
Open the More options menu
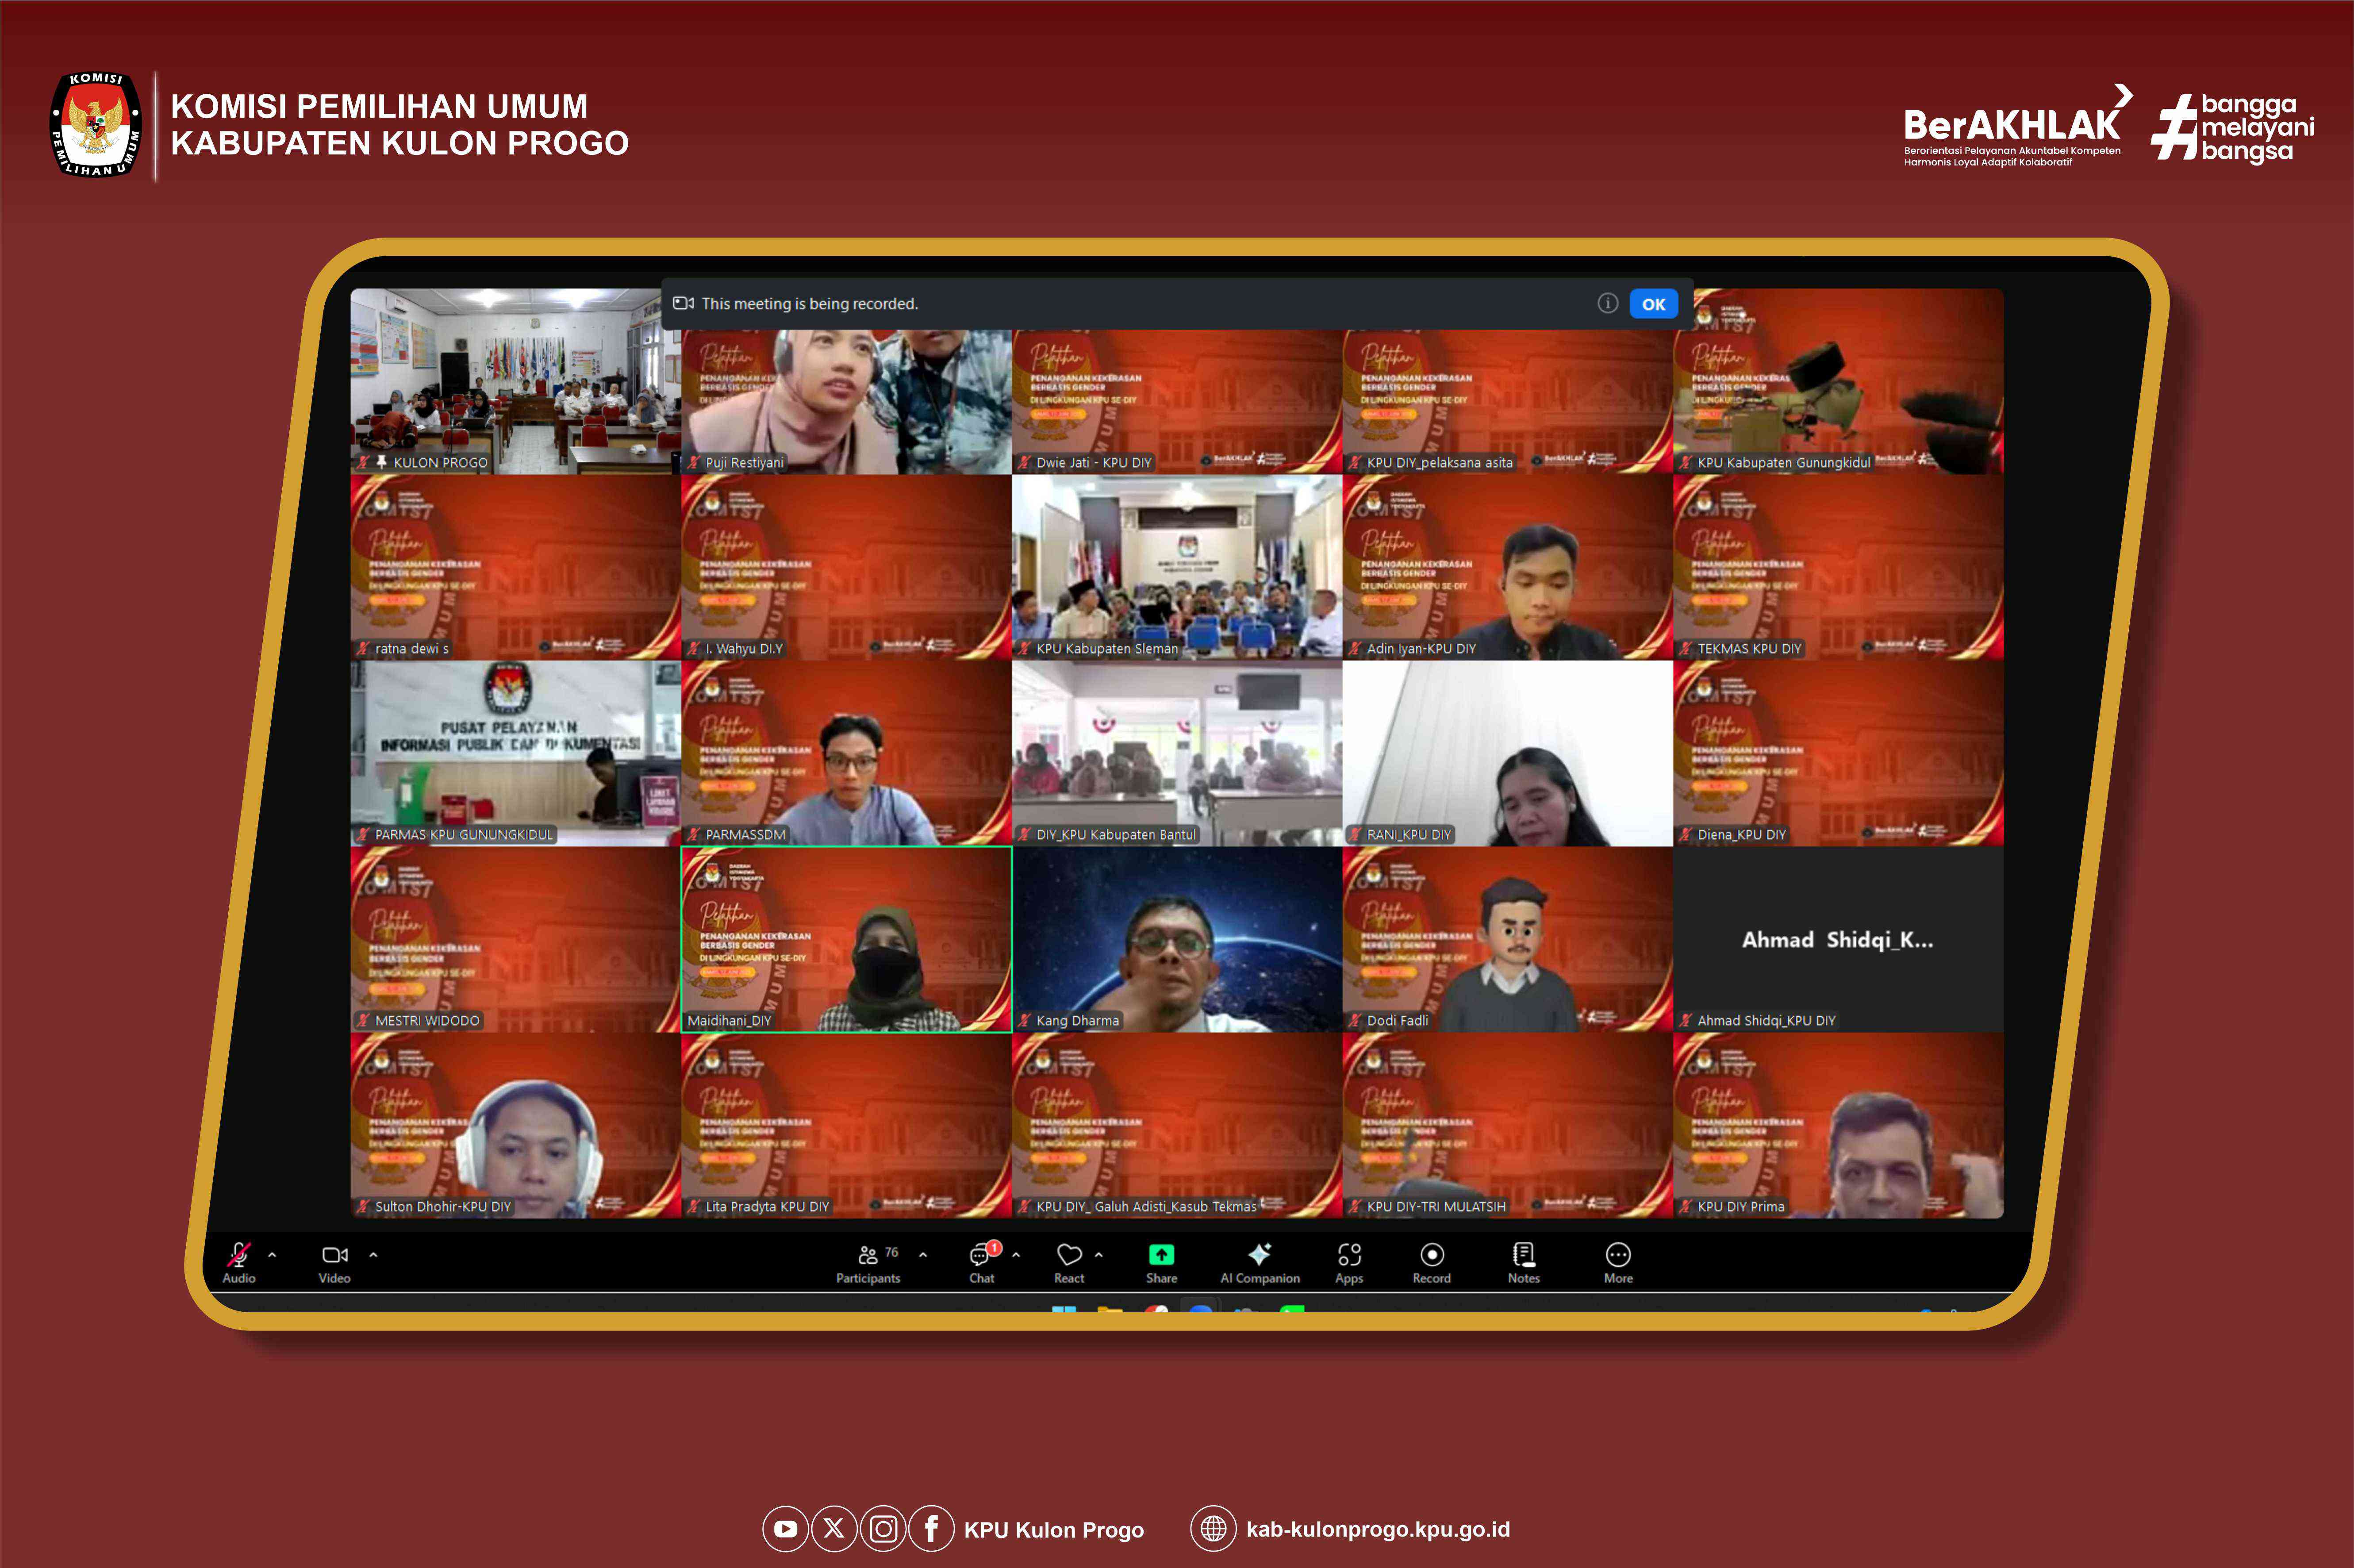click(1617, 1255)
